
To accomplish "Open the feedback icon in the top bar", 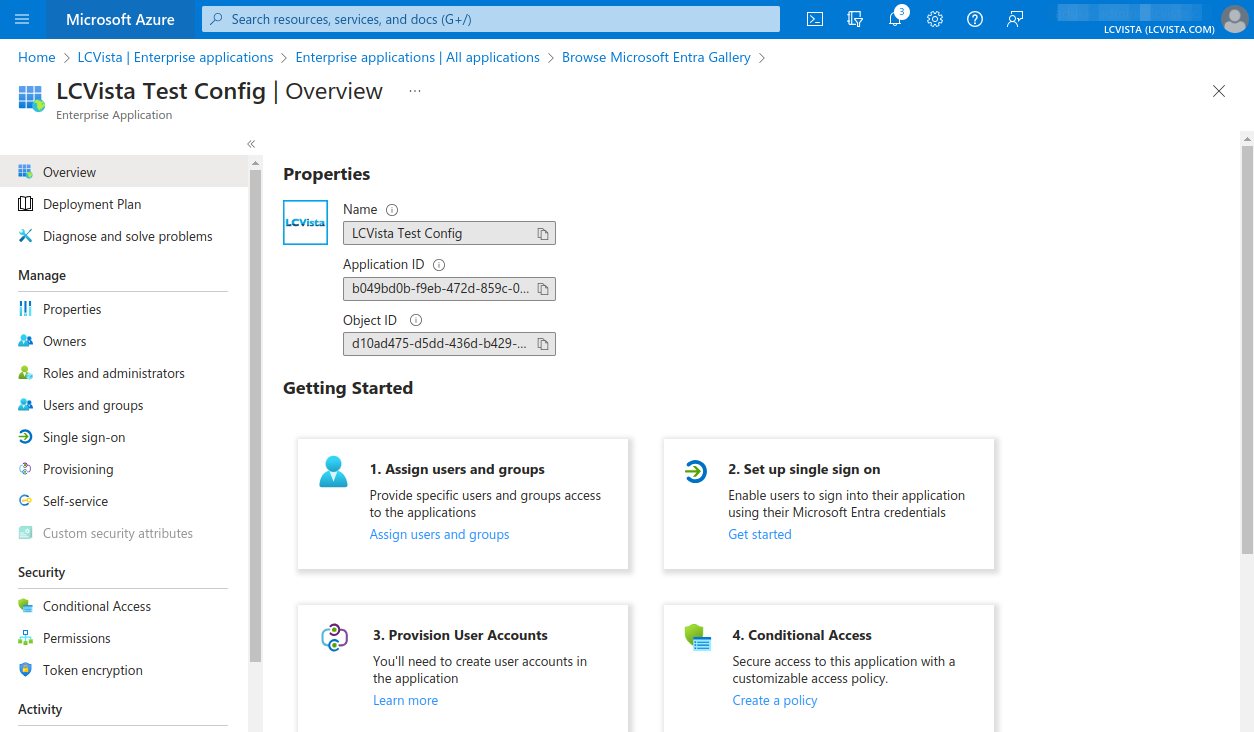I will 1015,19.
